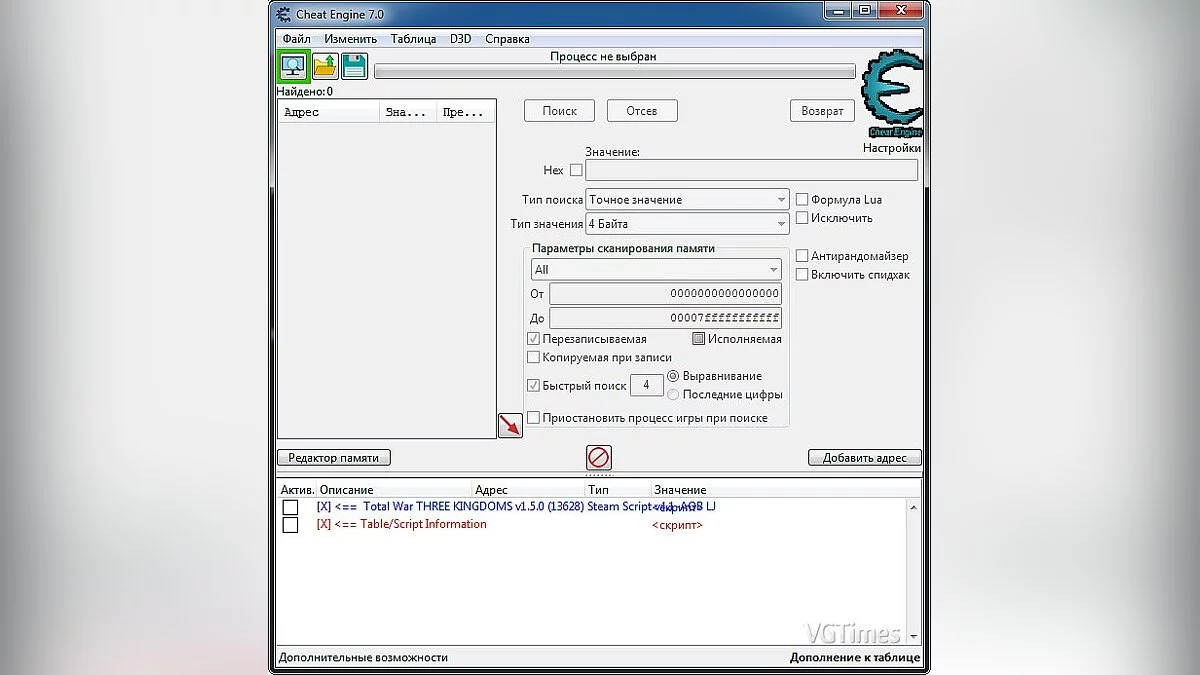The width and height of the screenshot is (1200, 675).
Task: Click the red arrow add-to-list icon
Action: [x=510, y=425]
